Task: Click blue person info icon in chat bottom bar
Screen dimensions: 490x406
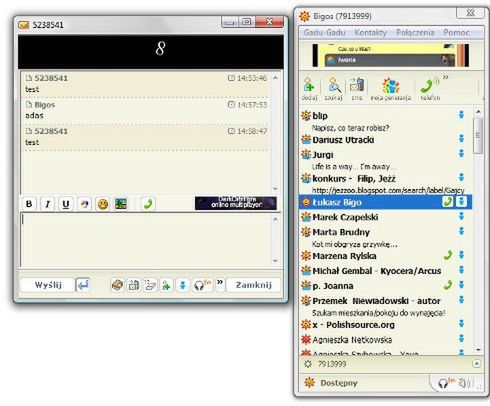Action: (x=182, y=285)
